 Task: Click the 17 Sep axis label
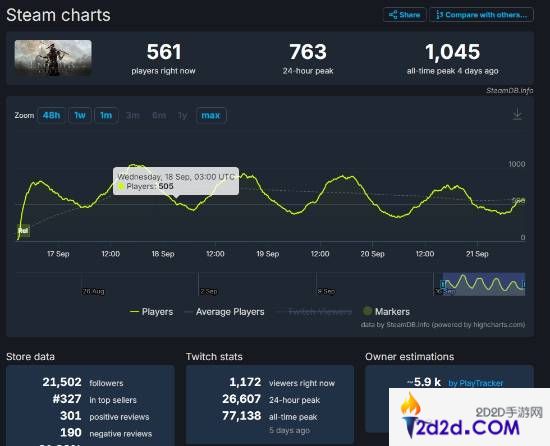coord(58,254)
